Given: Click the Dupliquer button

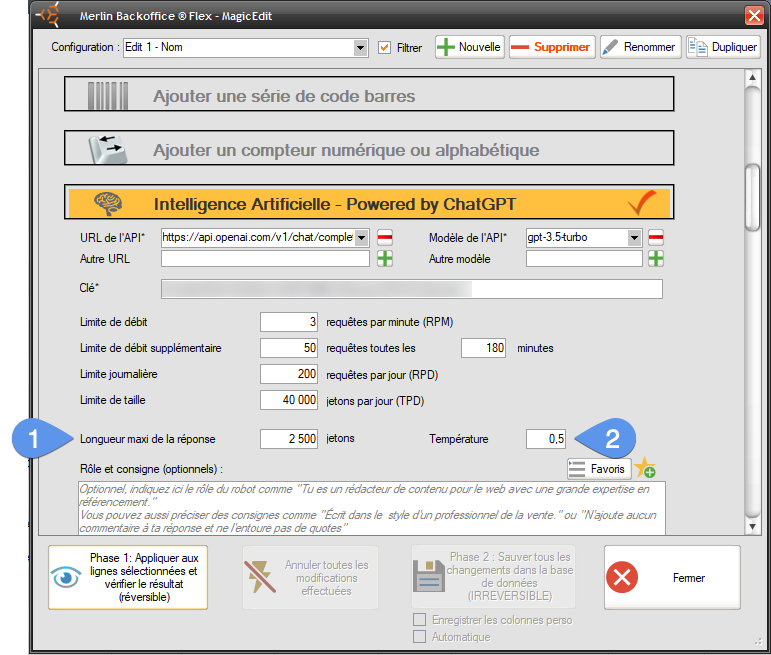Looking at the screenshot, I should click(x=723, y=47).
